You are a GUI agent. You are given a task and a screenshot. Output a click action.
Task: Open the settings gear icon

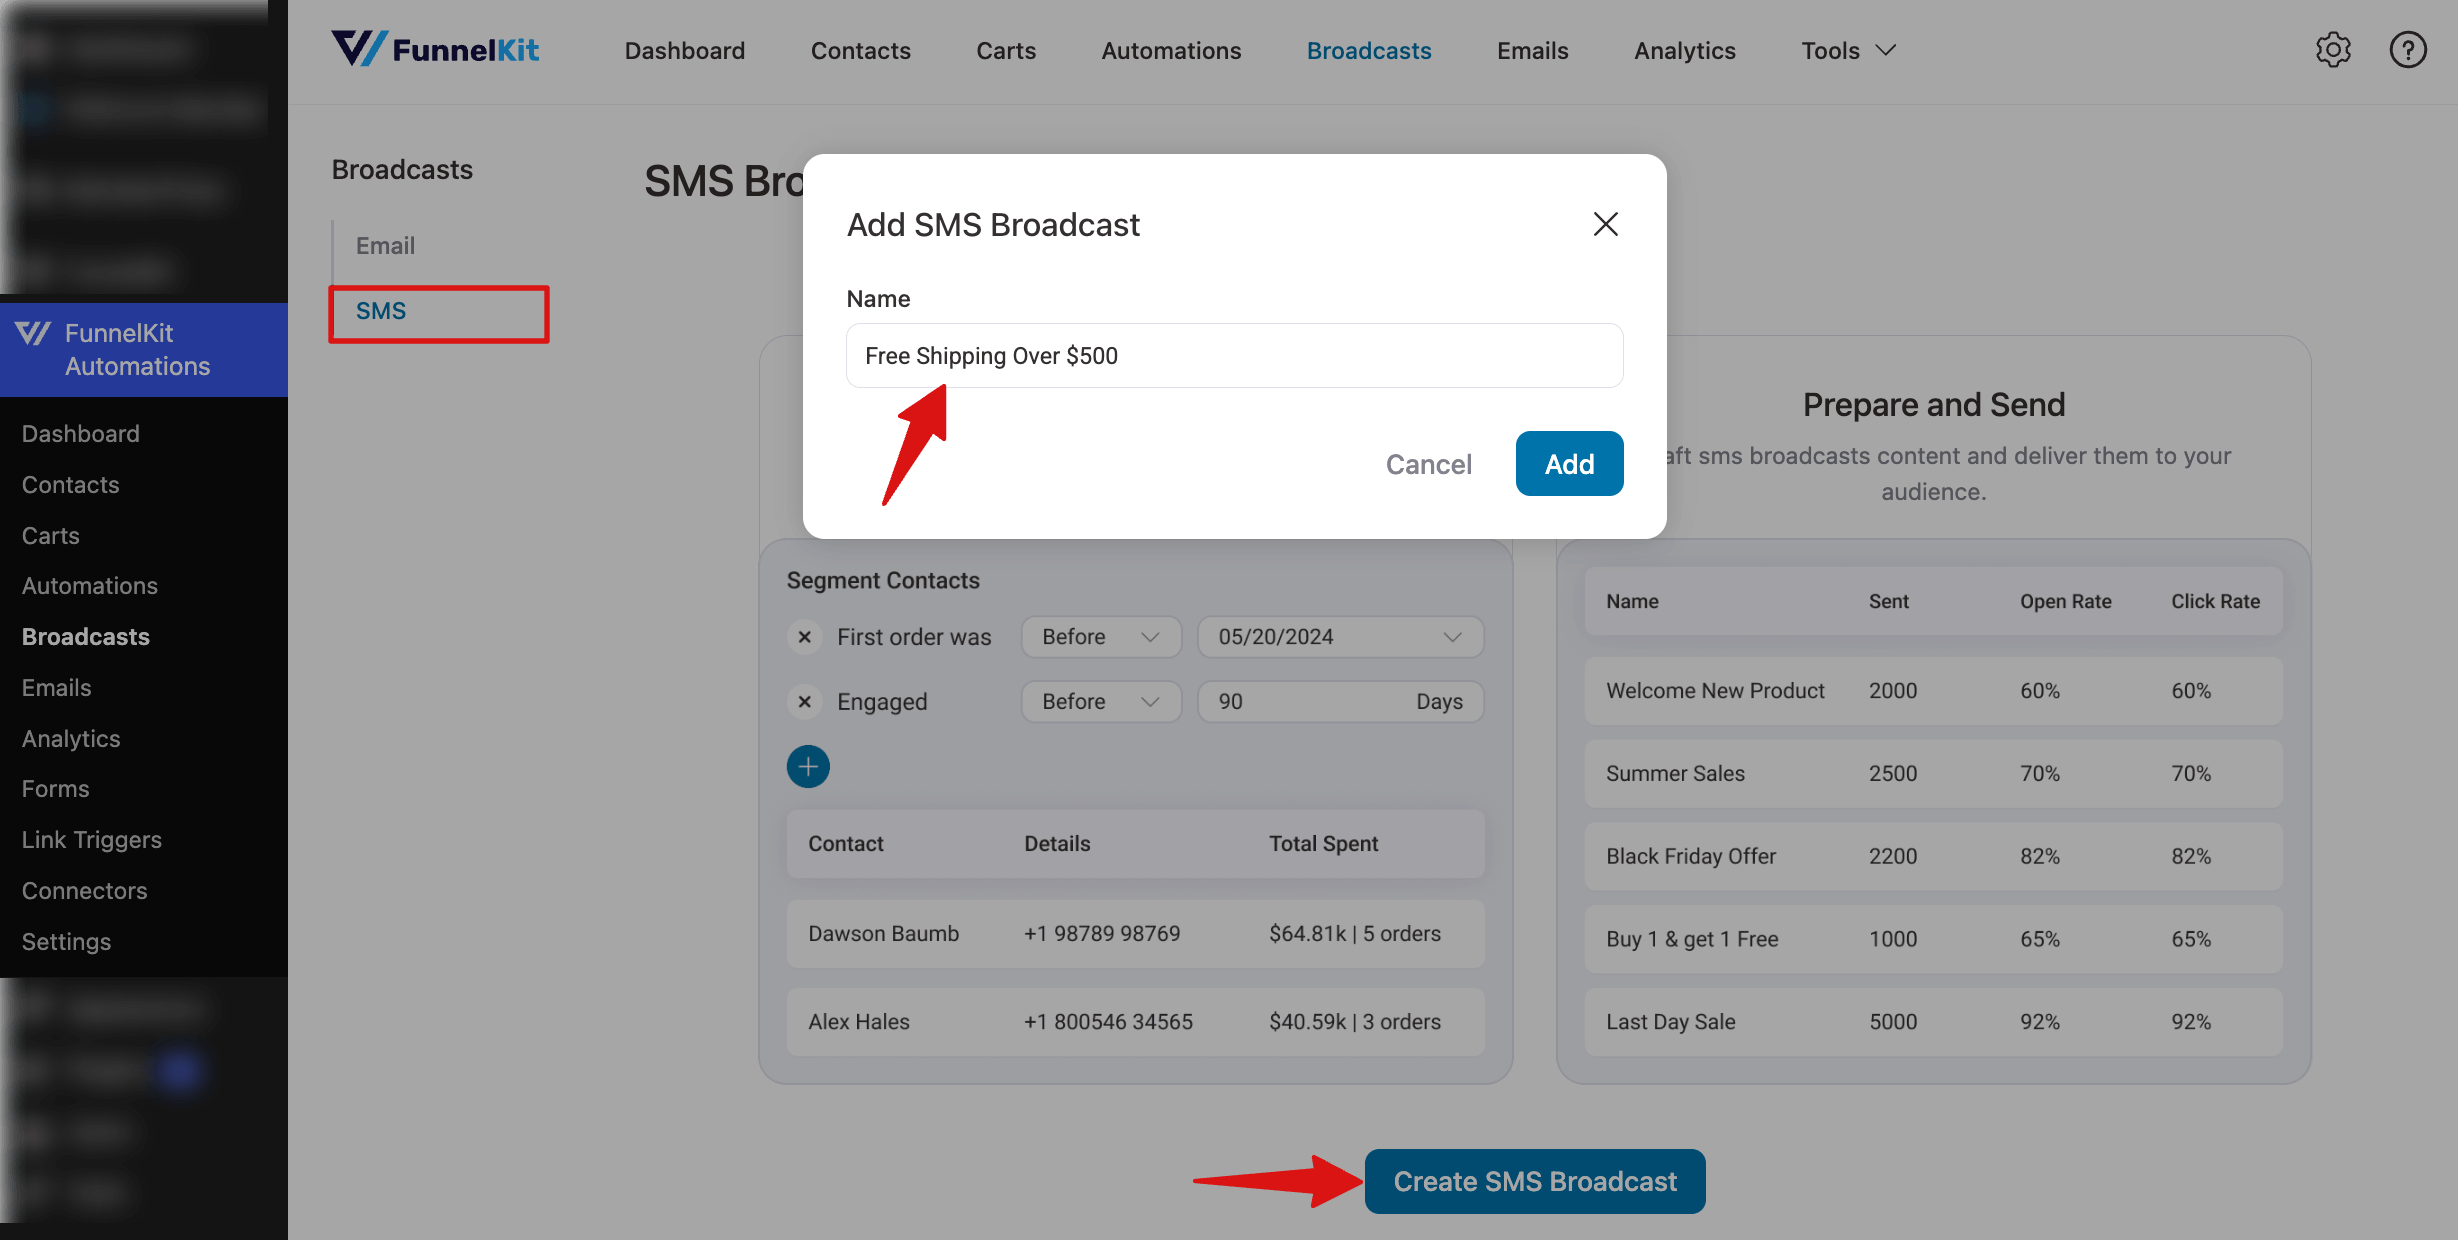(2334, 49)
